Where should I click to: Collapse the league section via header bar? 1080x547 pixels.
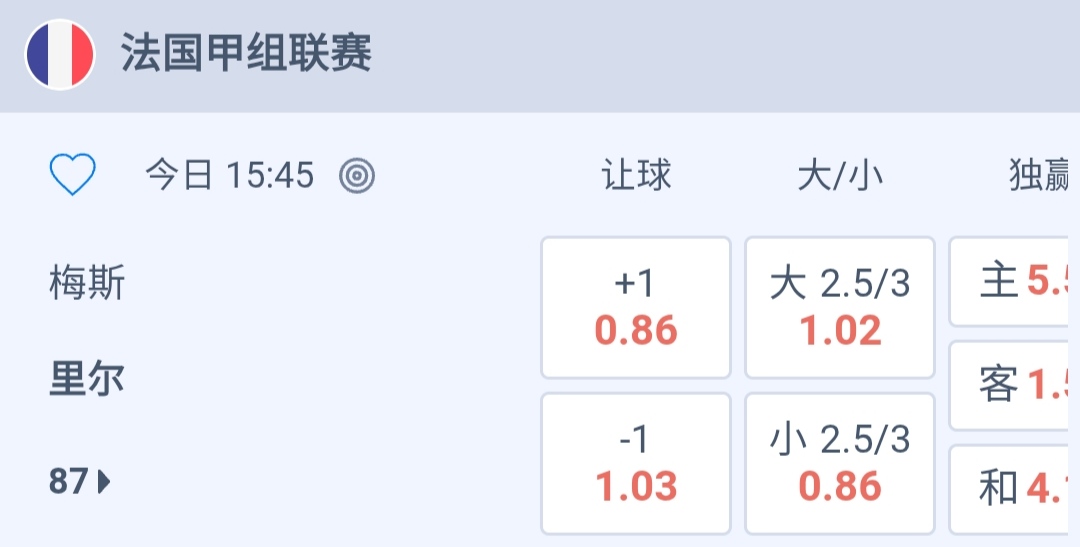700,54
